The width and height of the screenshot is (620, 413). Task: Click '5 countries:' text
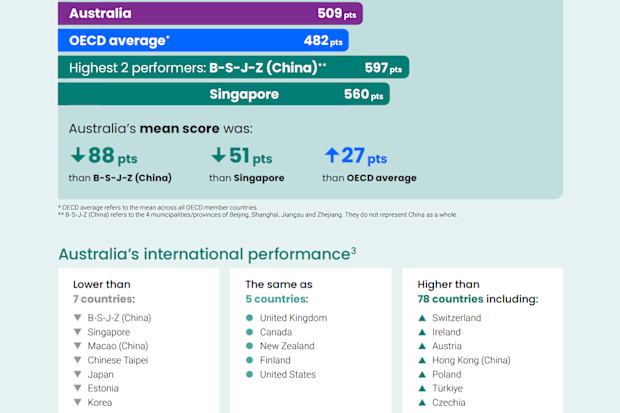tap(277, 299)
